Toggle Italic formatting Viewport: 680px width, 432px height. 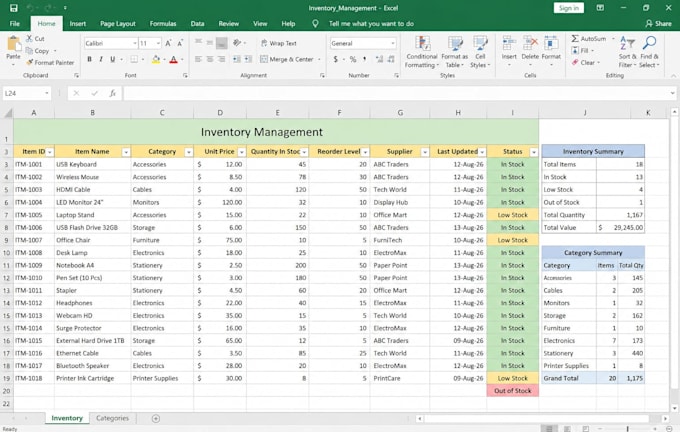[101, 59]
